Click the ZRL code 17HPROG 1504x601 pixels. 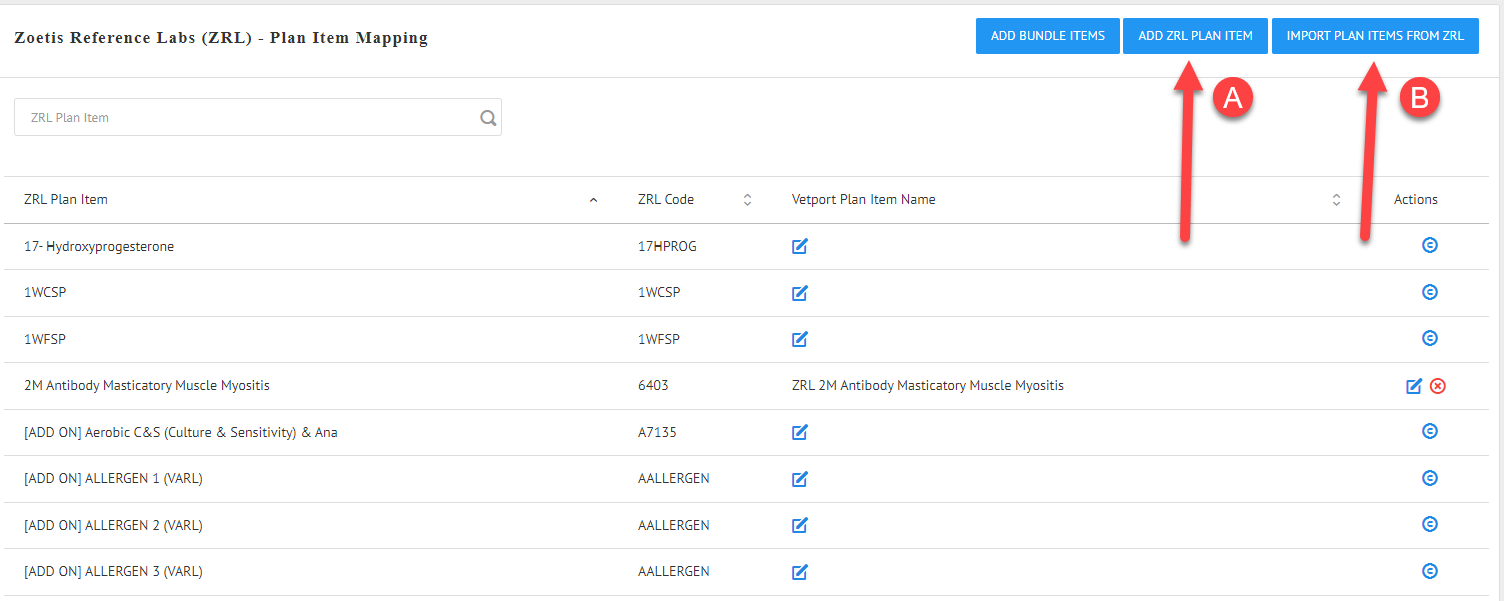coord(667,246)
